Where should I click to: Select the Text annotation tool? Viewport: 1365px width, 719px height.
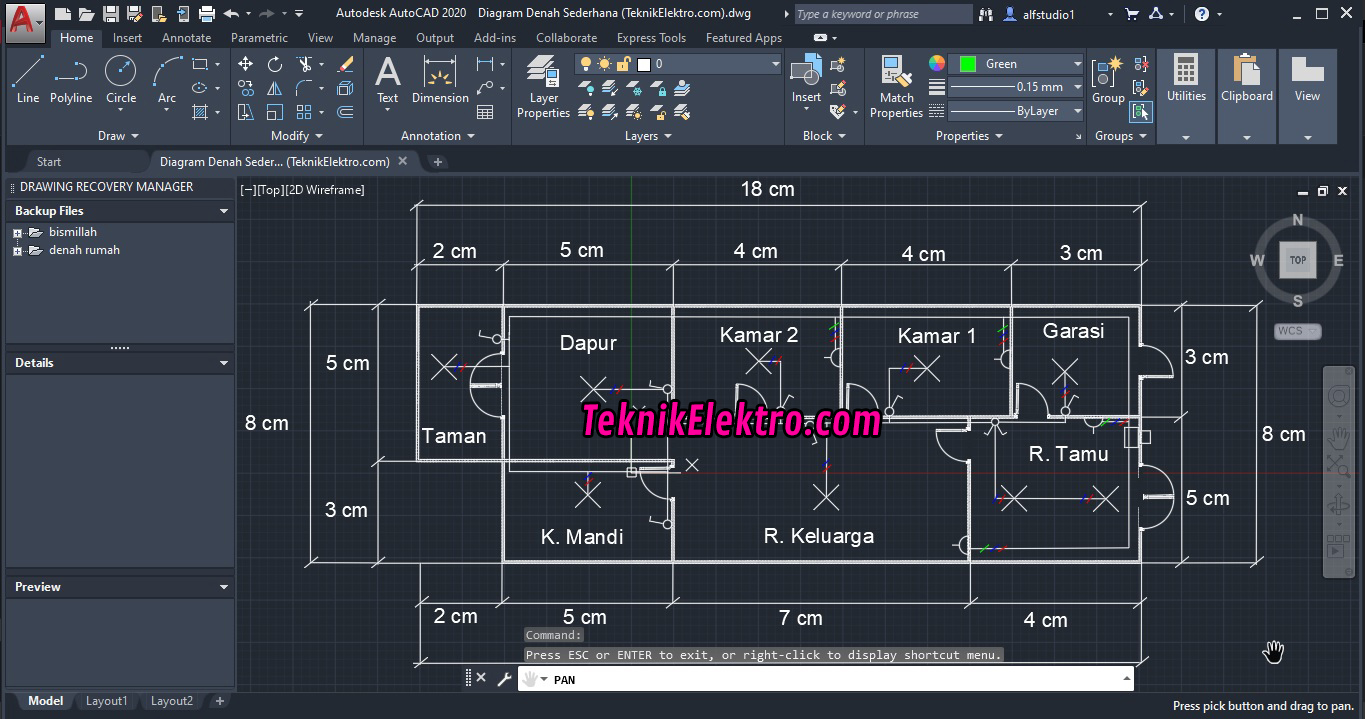[387, 80]
